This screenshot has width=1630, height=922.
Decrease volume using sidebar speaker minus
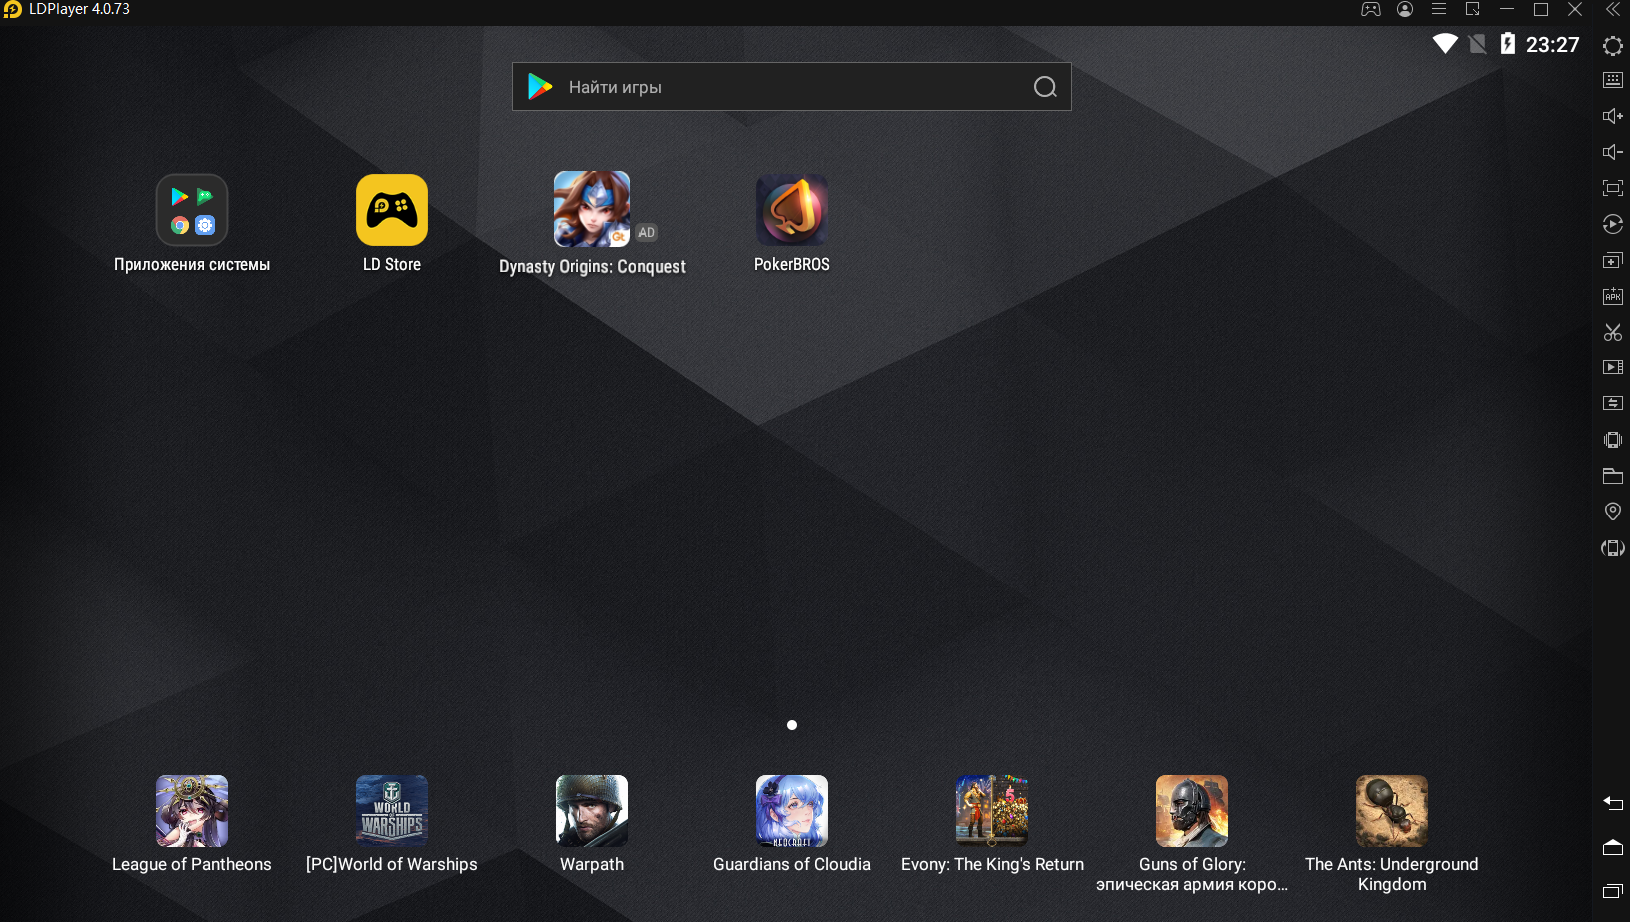(1613, 152)
